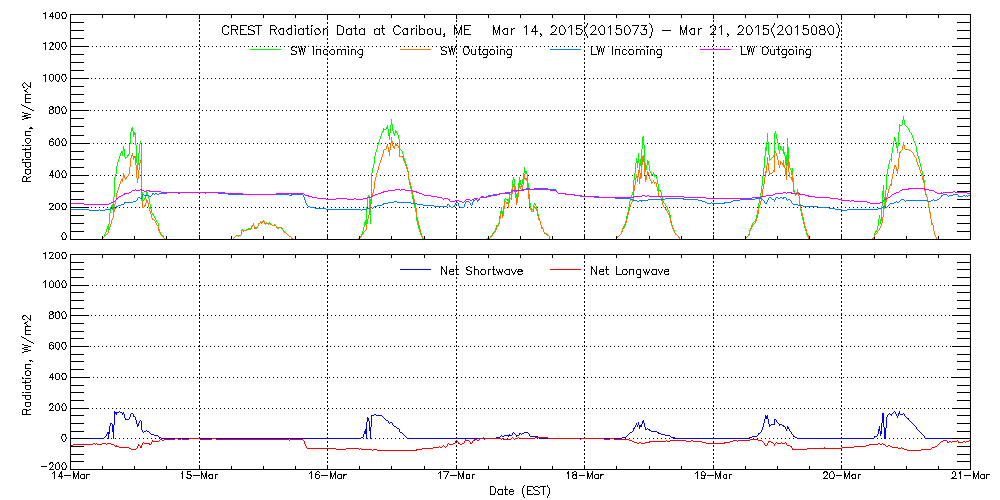This screenshot has height=500, width=1000.
Task: Click the Date (EST) x-axis title
Action: pos(522,491)
